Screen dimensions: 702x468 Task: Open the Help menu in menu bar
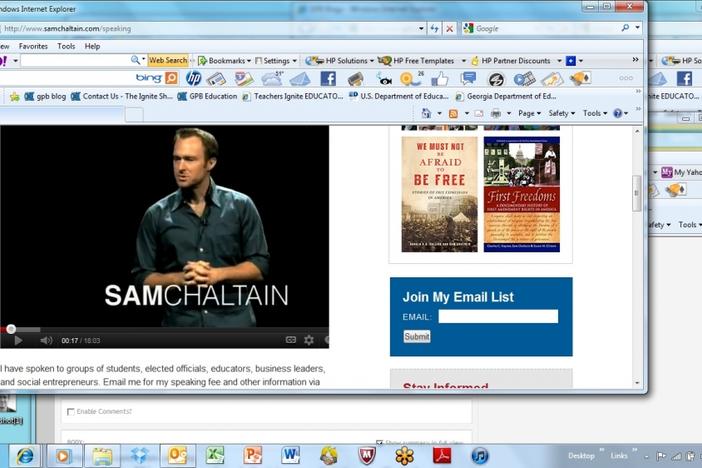[92, 46]
